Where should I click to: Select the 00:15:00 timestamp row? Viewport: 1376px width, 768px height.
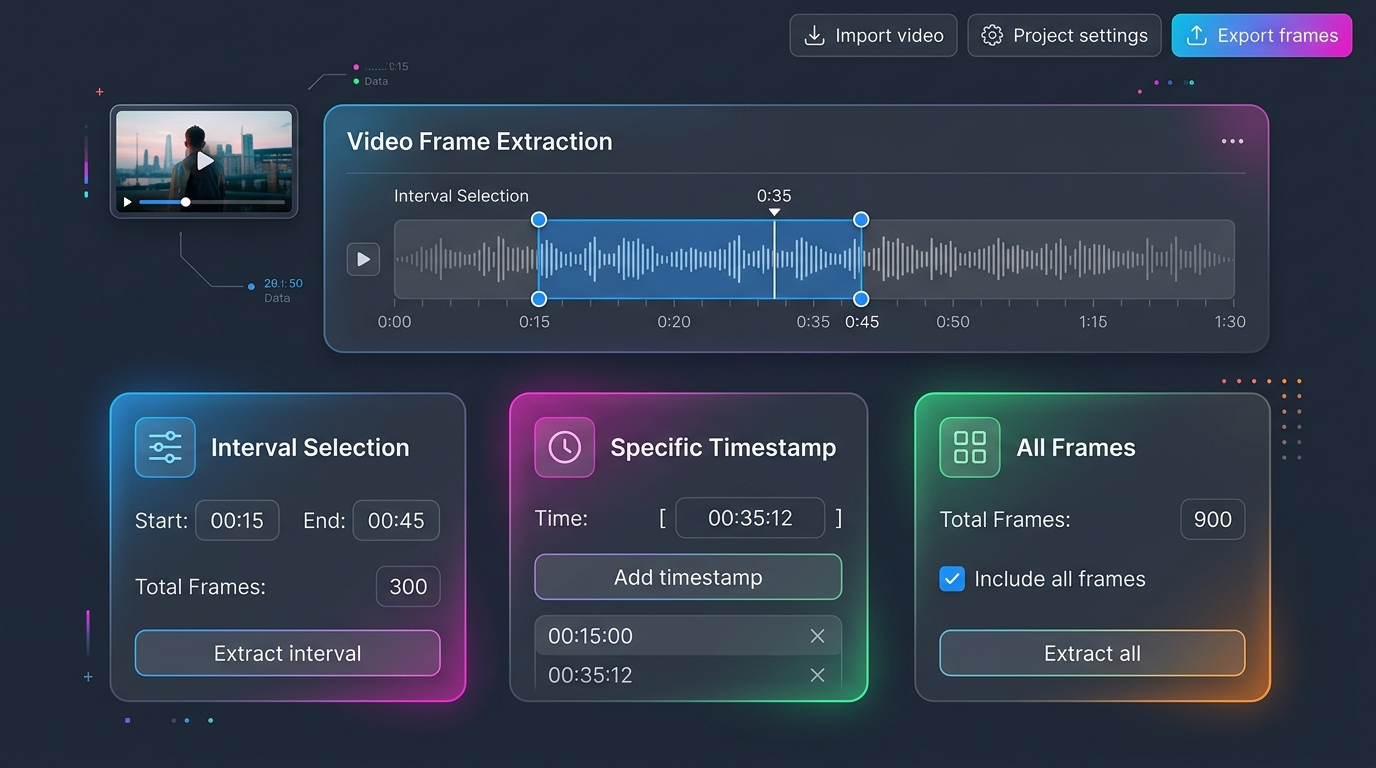[688, 636]
